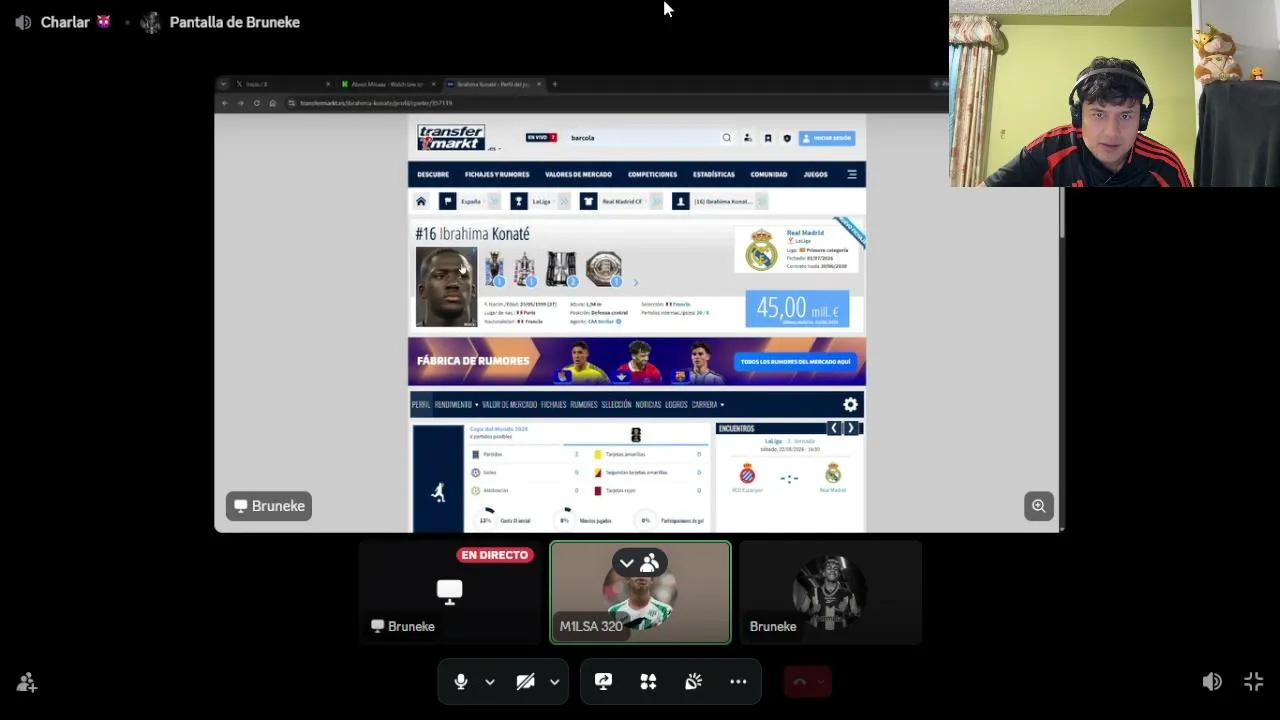This screenshot has height=720, width=1280.
Task: Open the soundboard icon
Action: (693, 682)
